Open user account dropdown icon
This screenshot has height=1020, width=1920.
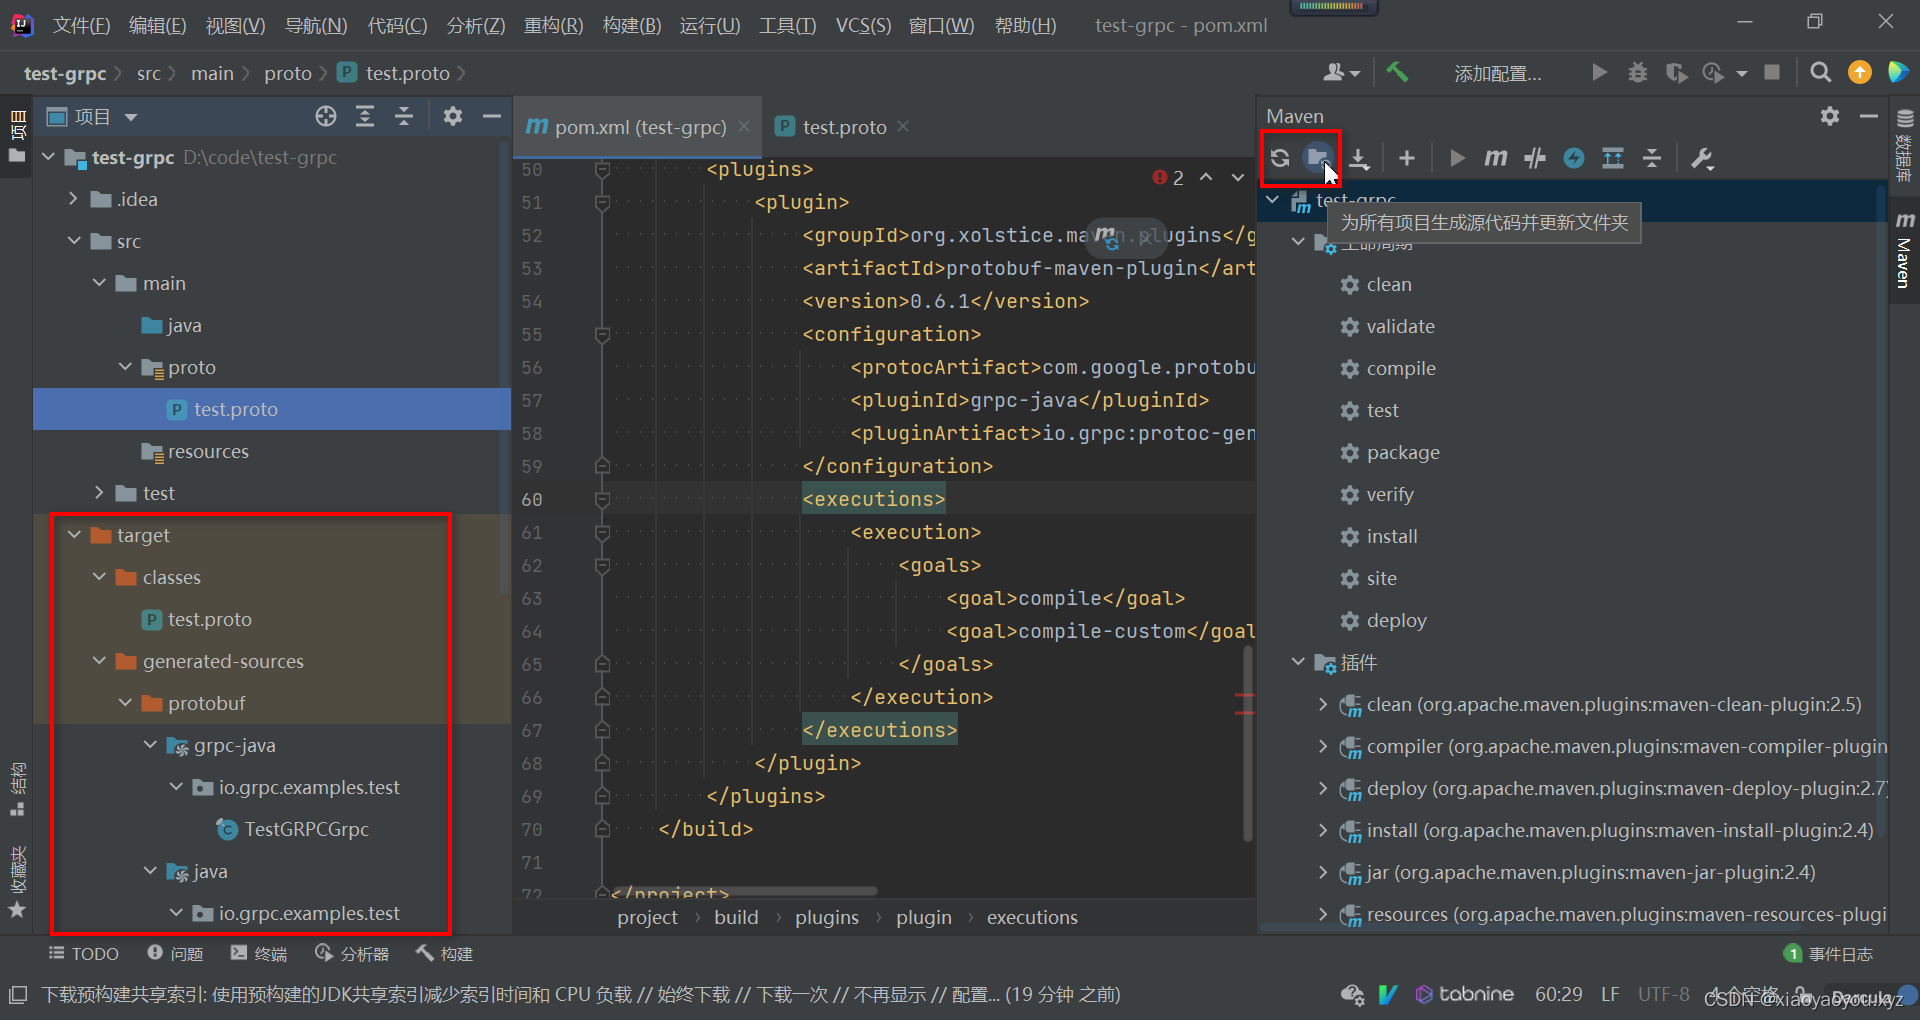1341,72
